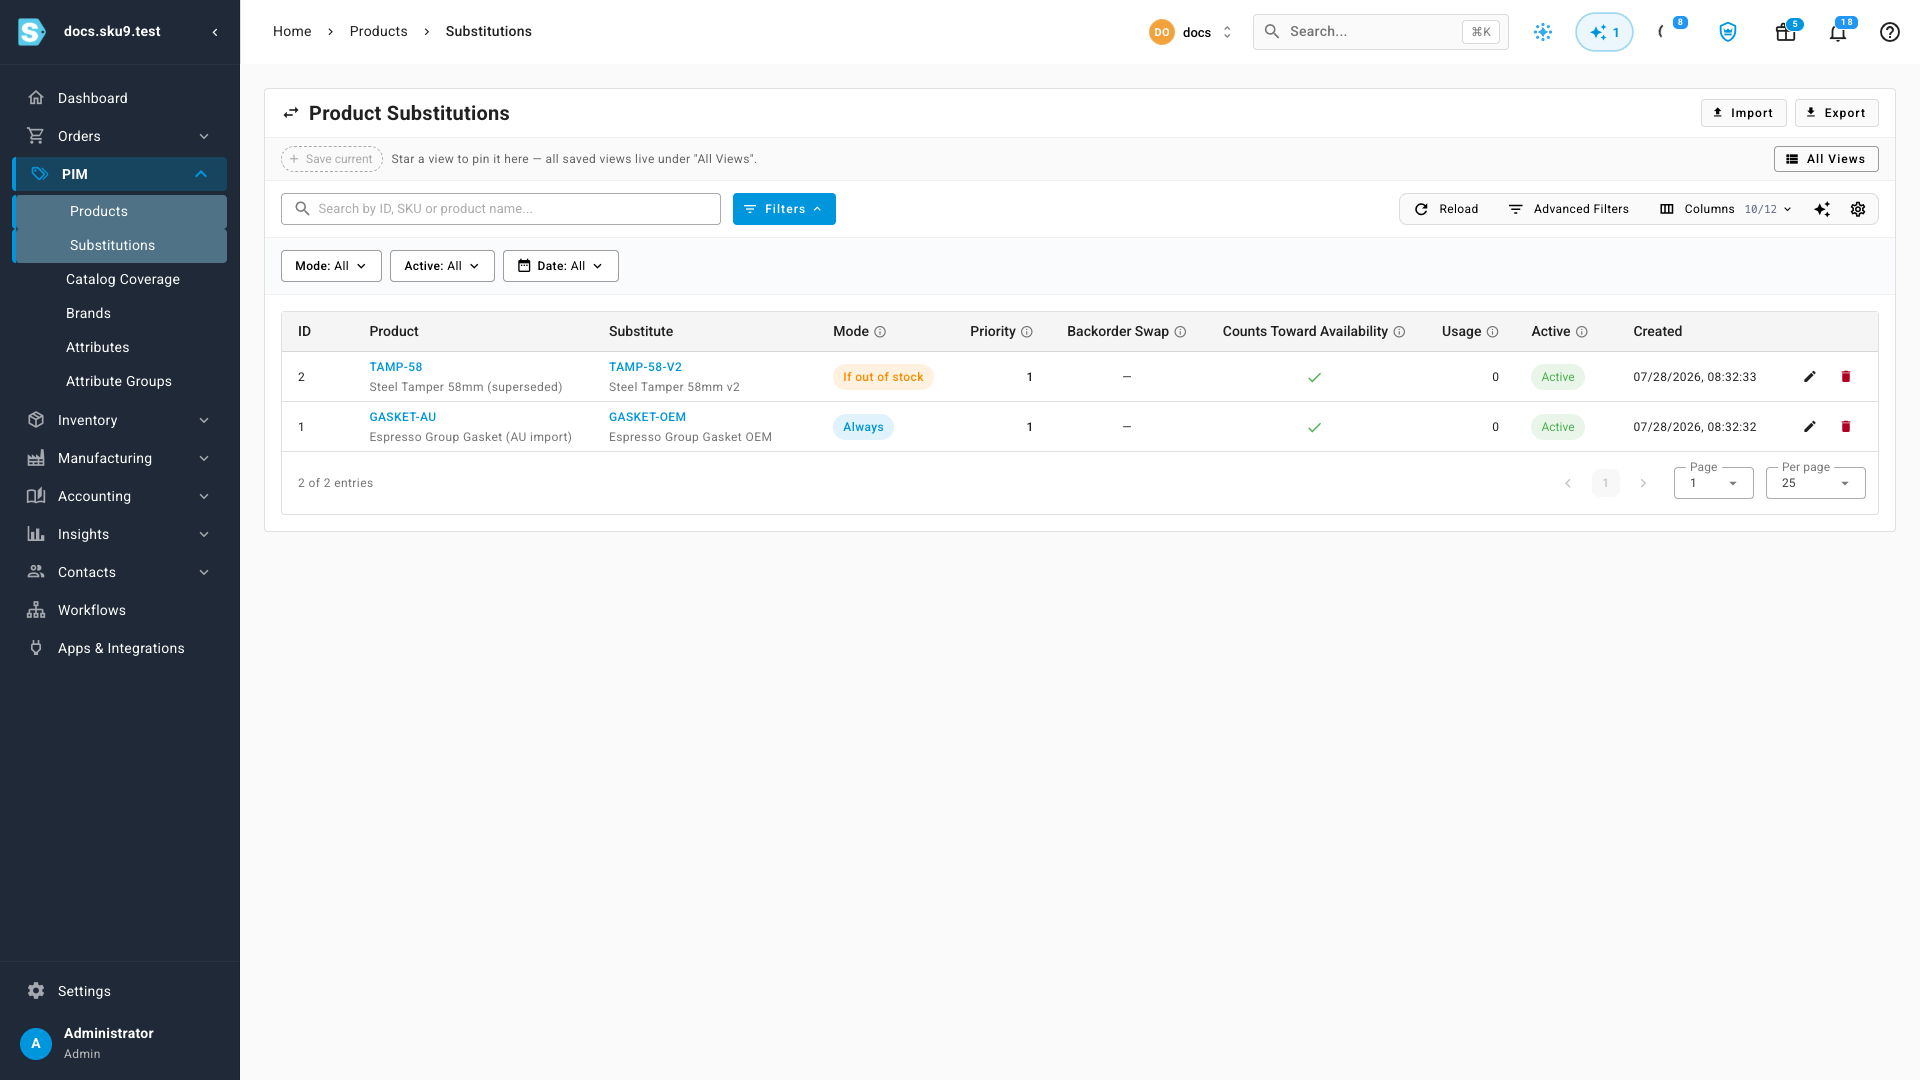Open the table settings gear icon
The image size is (1920, 1080).
point(1858,209)
